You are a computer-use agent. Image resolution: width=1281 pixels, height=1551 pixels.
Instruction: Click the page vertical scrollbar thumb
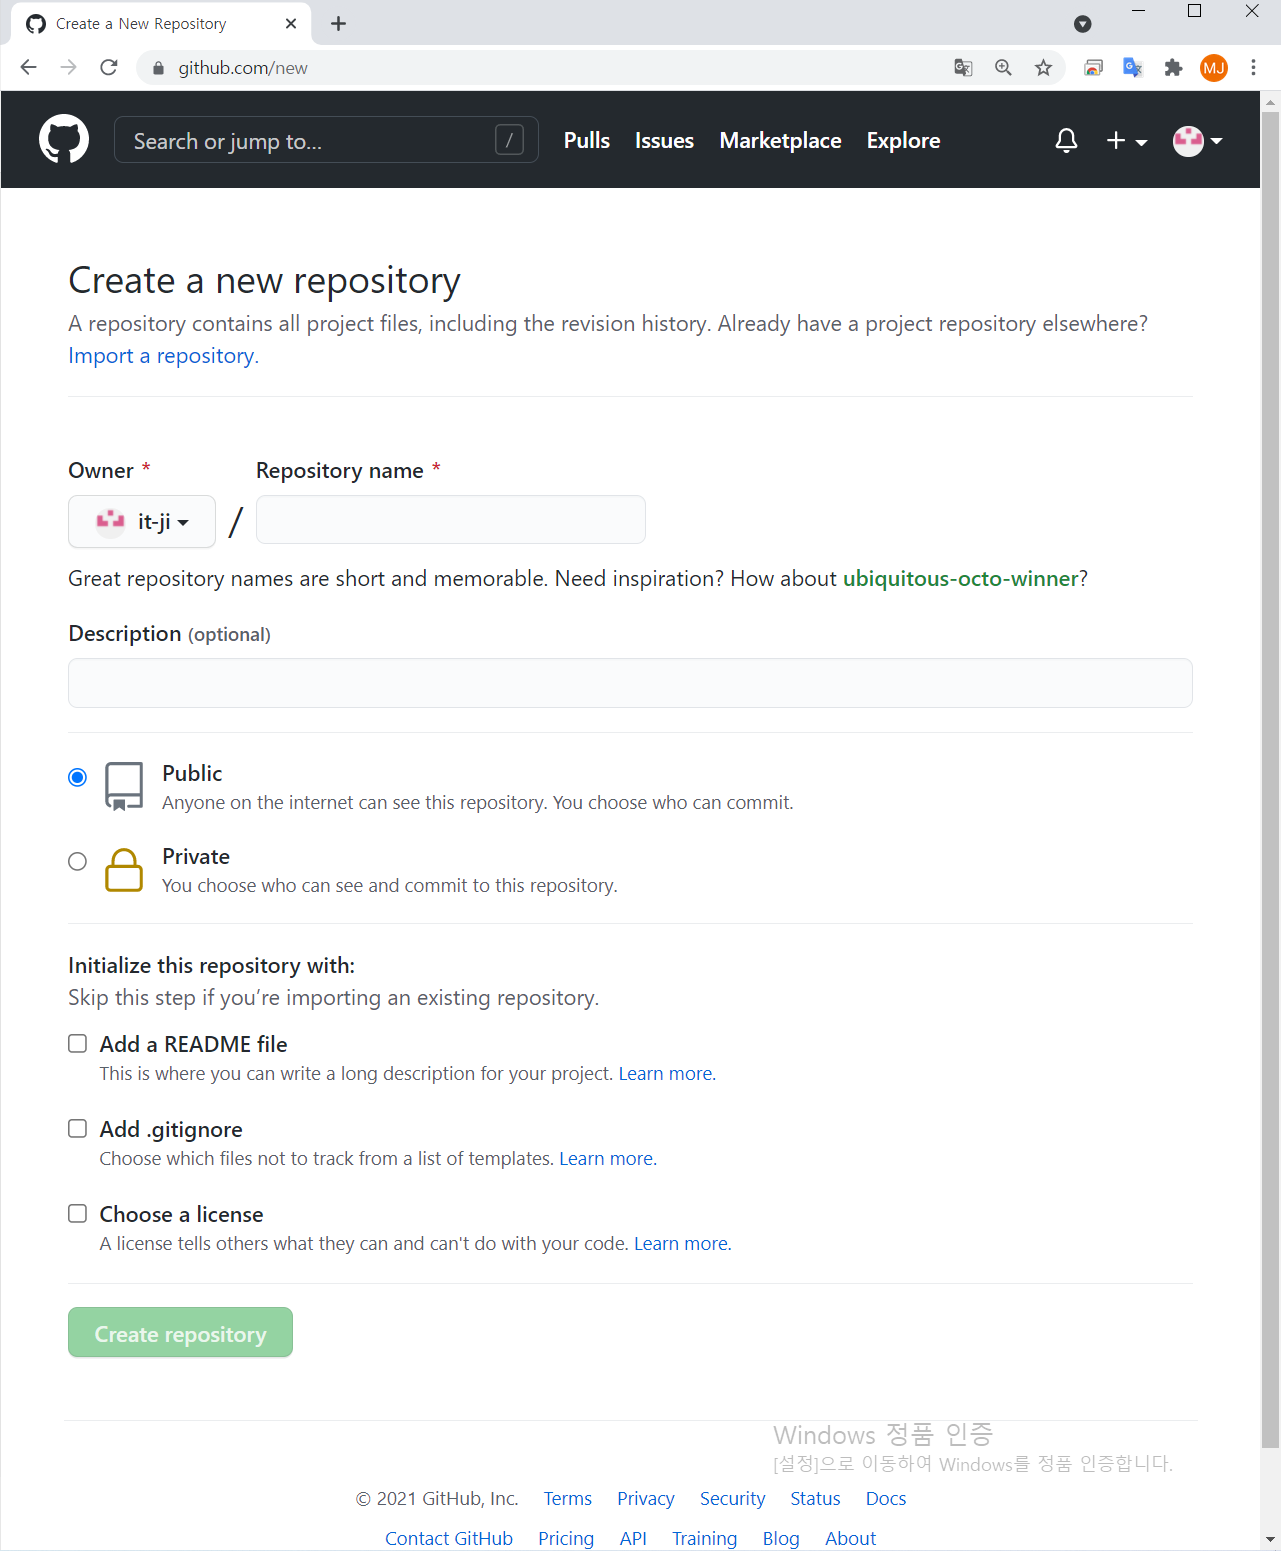point(1270,780)
